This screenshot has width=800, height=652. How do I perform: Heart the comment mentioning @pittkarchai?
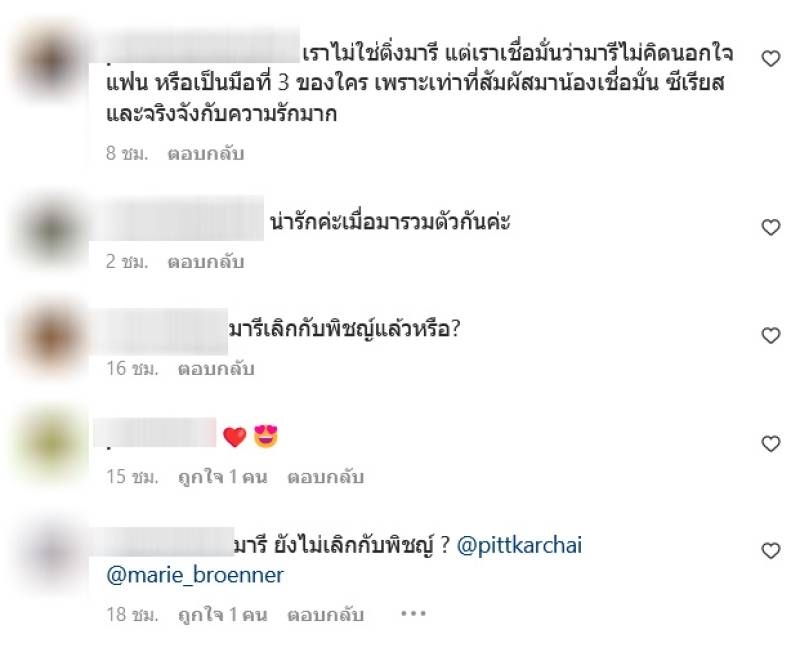770,550
